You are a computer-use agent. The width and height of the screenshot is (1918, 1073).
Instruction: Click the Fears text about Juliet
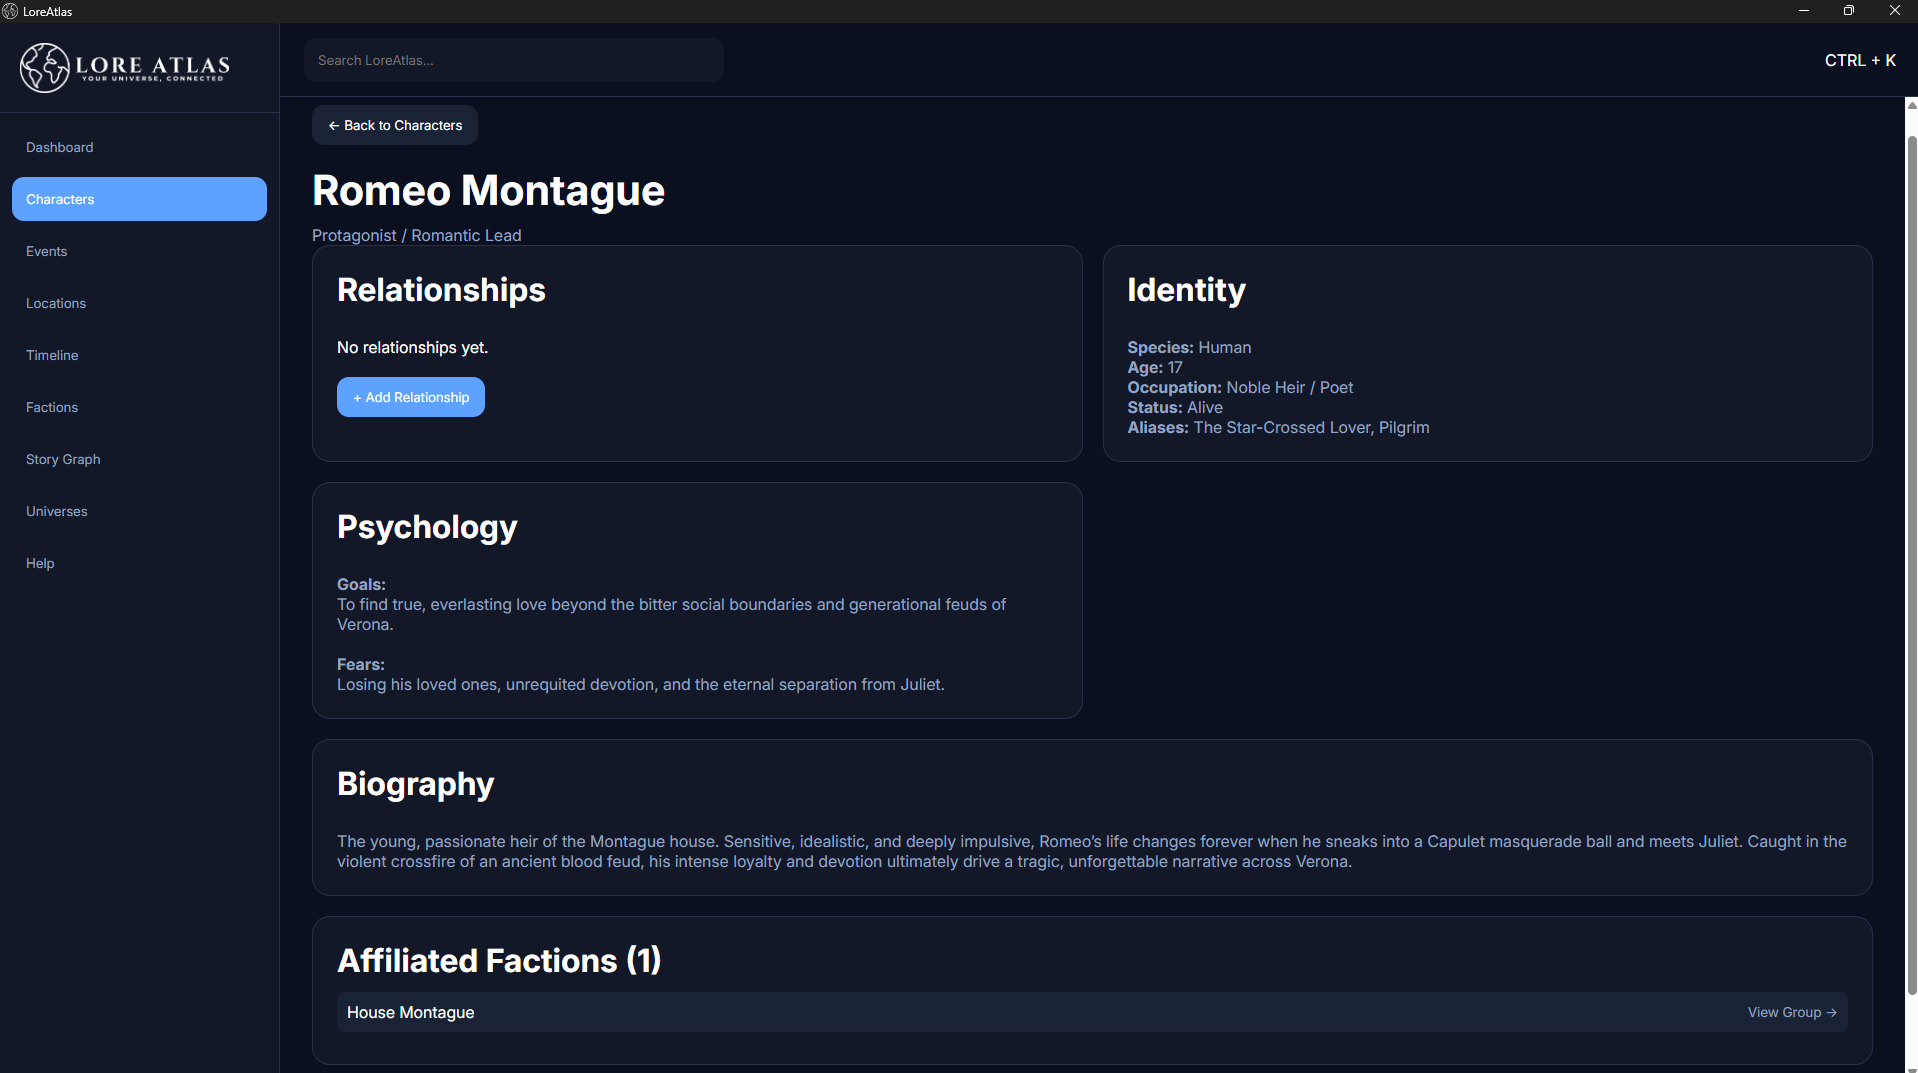(x=641, y=684)
